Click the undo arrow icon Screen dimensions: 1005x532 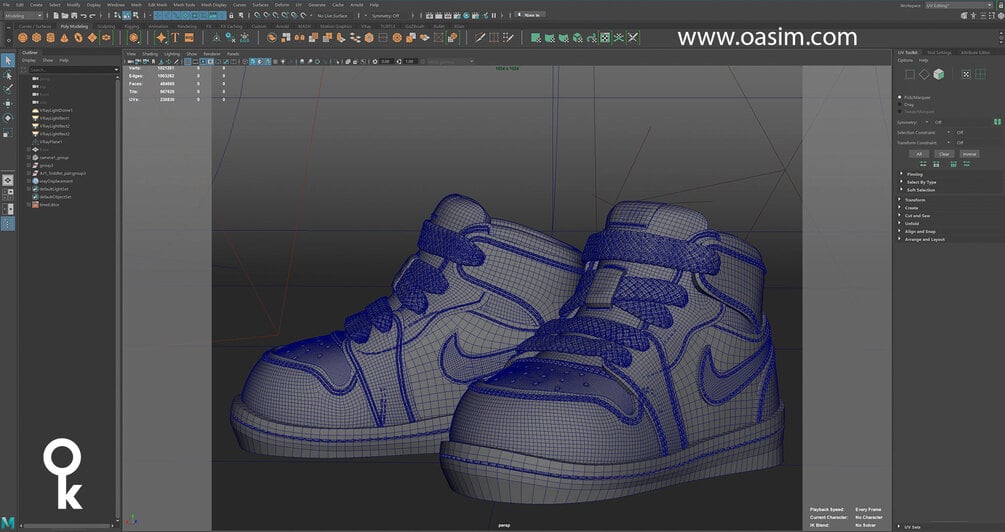[x=83, y=15]
